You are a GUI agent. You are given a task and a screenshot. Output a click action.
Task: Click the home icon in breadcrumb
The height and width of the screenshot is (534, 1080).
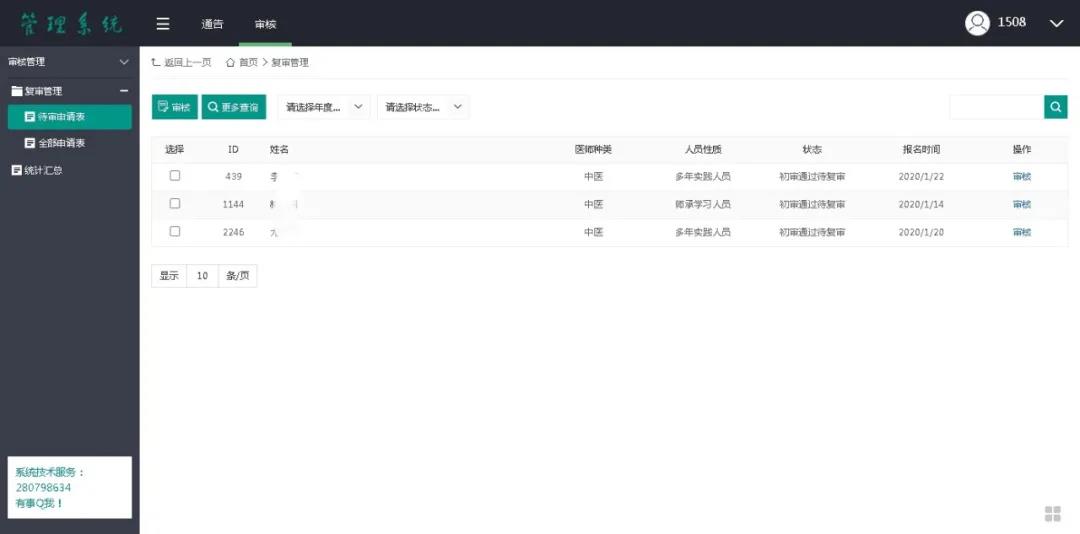coord(230,62)
